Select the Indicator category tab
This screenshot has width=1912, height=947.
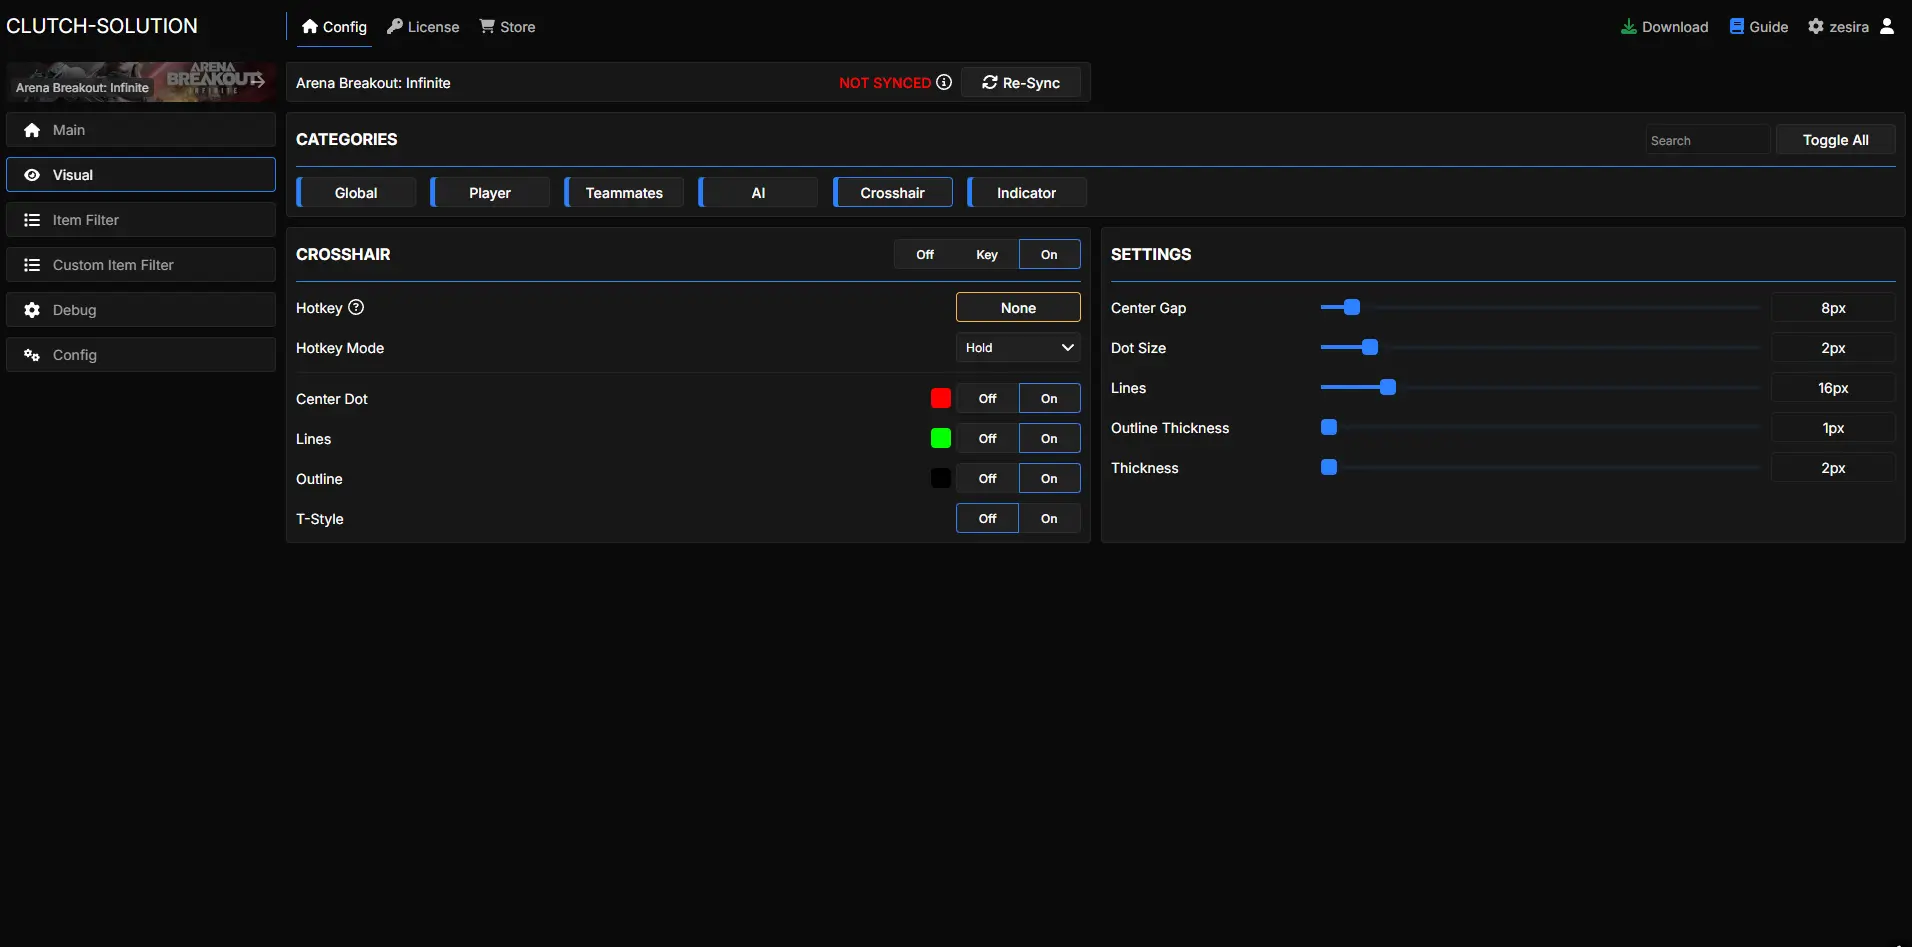[x=1026, y=193]
